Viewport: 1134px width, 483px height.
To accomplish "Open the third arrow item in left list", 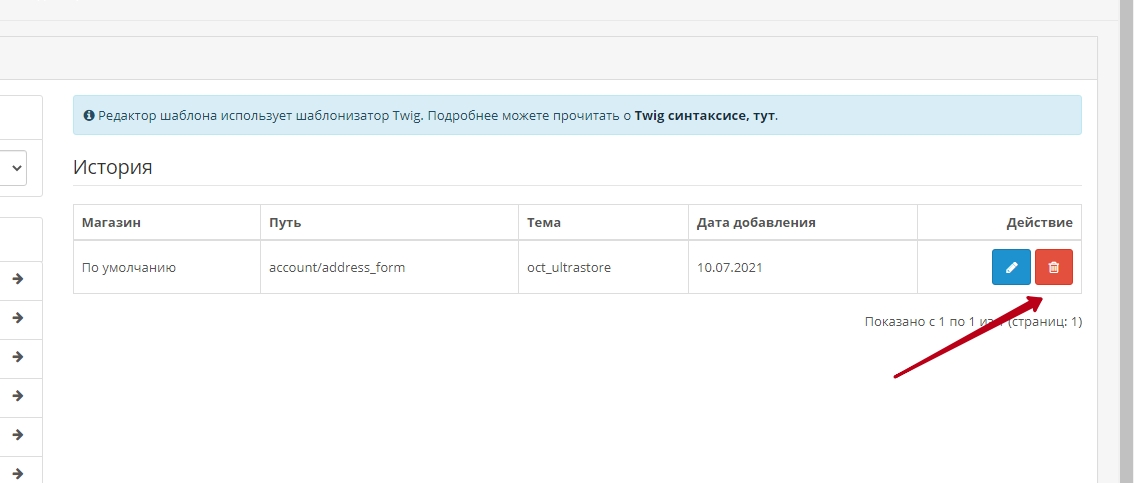I will click(18, 357).
